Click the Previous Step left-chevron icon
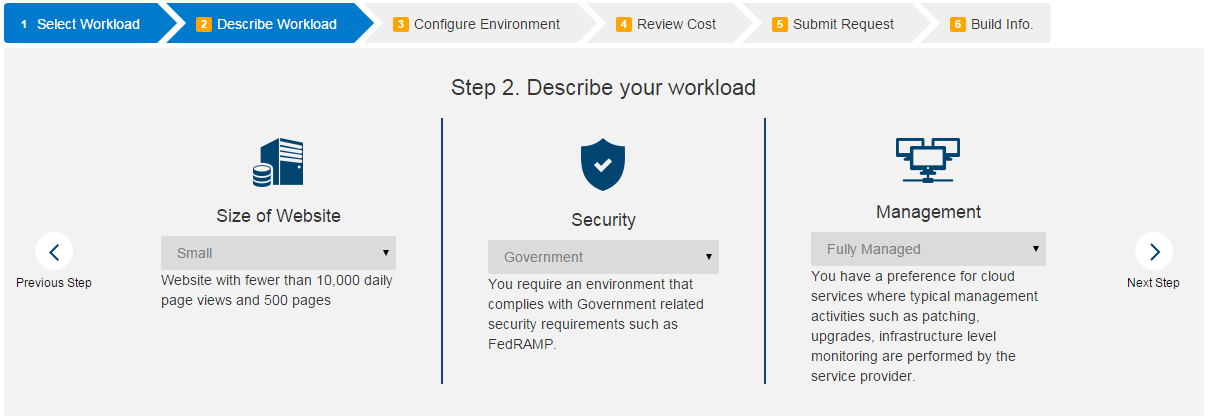The width and height of the screenshot is (1205, 416). (54, 251)
